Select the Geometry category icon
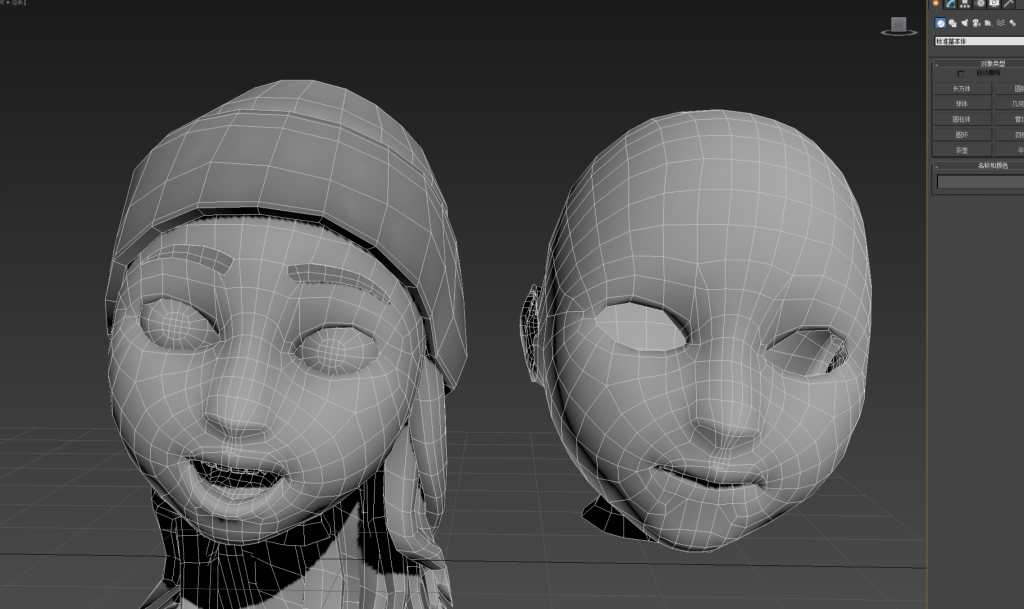 [941, 23]
